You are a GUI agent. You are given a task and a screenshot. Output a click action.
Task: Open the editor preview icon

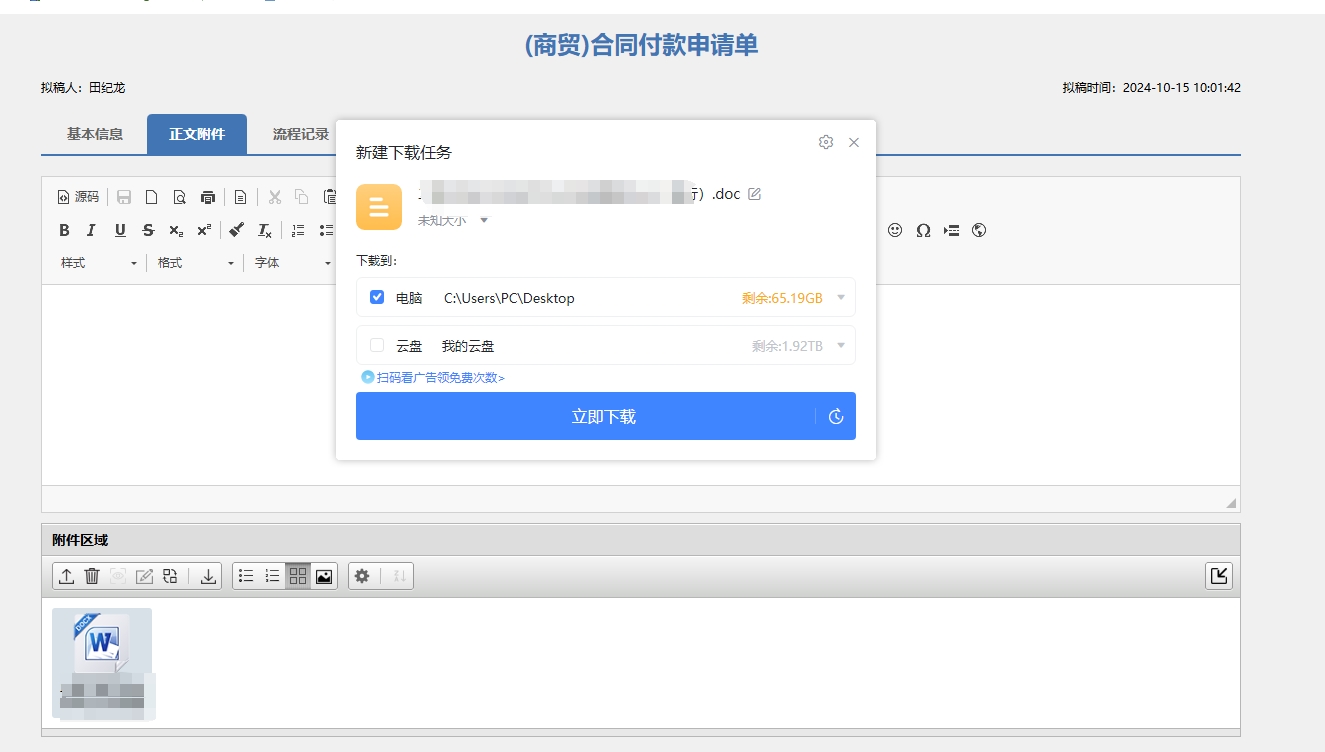(180, 197)
